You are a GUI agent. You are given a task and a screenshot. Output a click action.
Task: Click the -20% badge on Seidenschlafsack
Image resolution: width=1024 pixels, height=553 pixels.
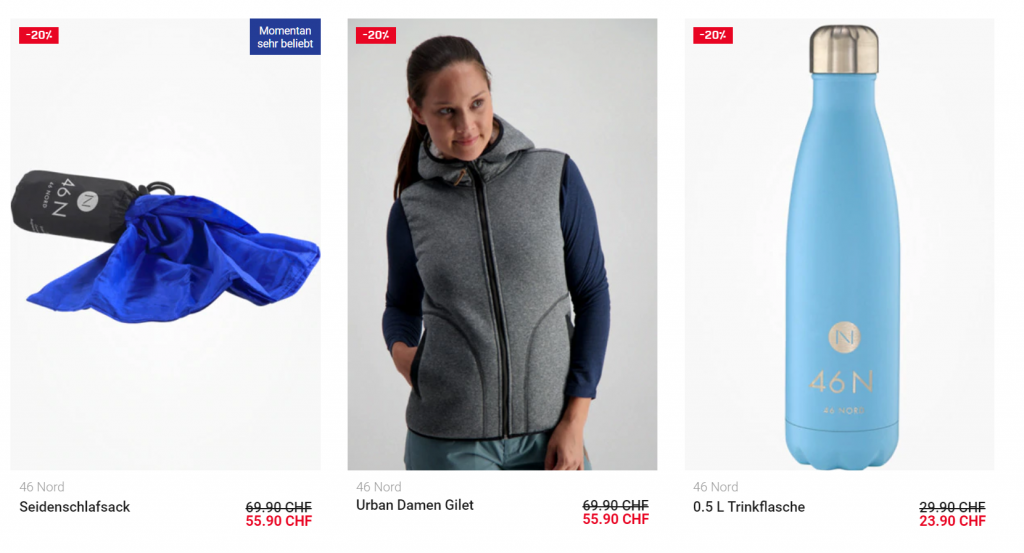(x=39, y=35)
